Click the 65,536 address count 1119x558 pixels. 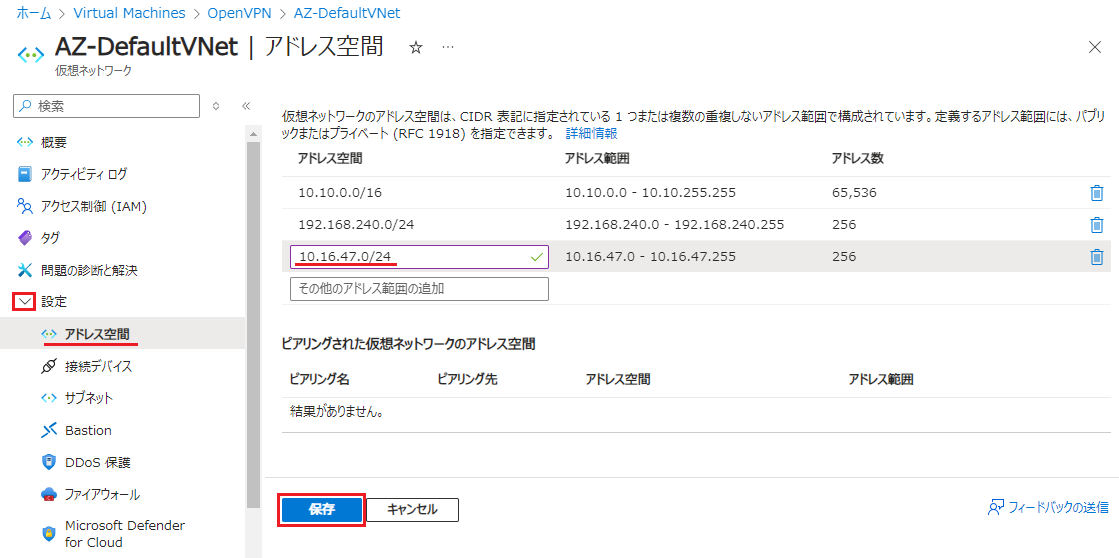(x=854, y=193)
